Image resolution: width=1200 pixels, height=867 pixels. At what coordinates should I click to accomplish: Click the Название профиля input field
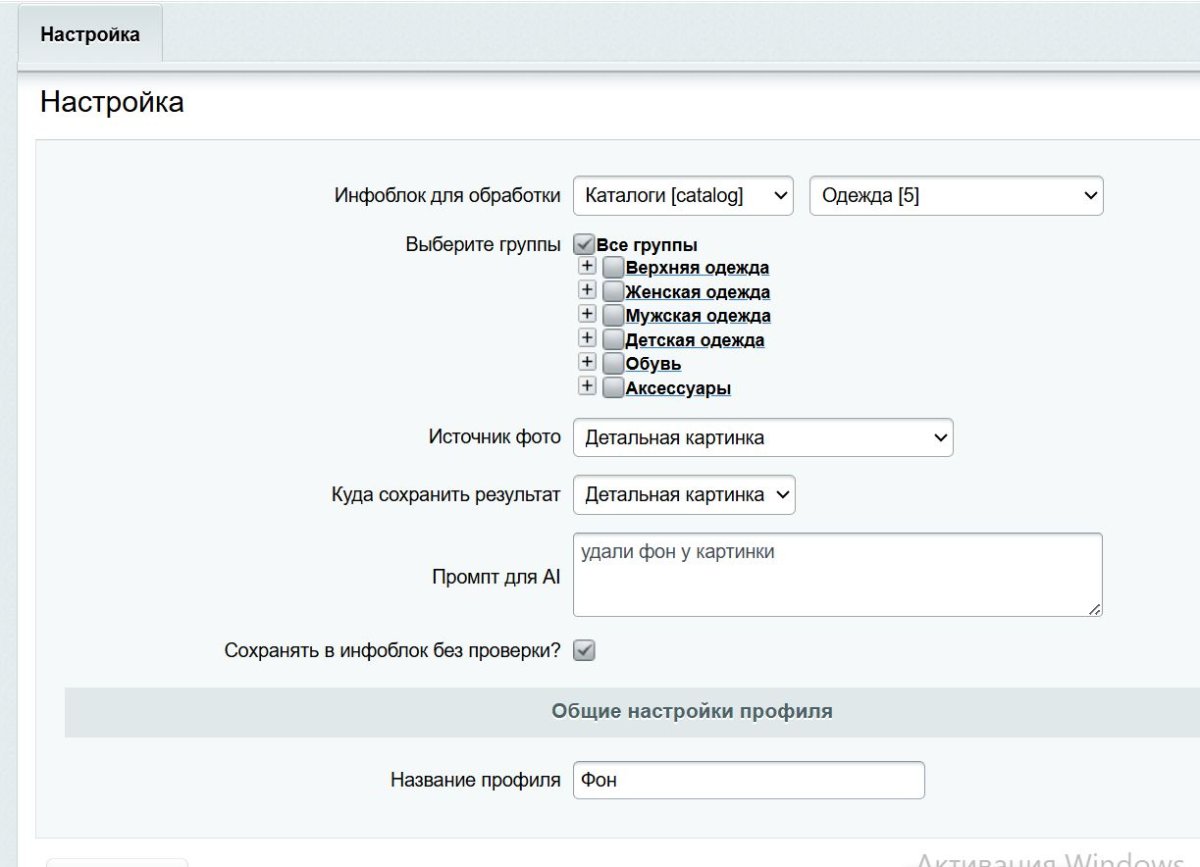748,780
